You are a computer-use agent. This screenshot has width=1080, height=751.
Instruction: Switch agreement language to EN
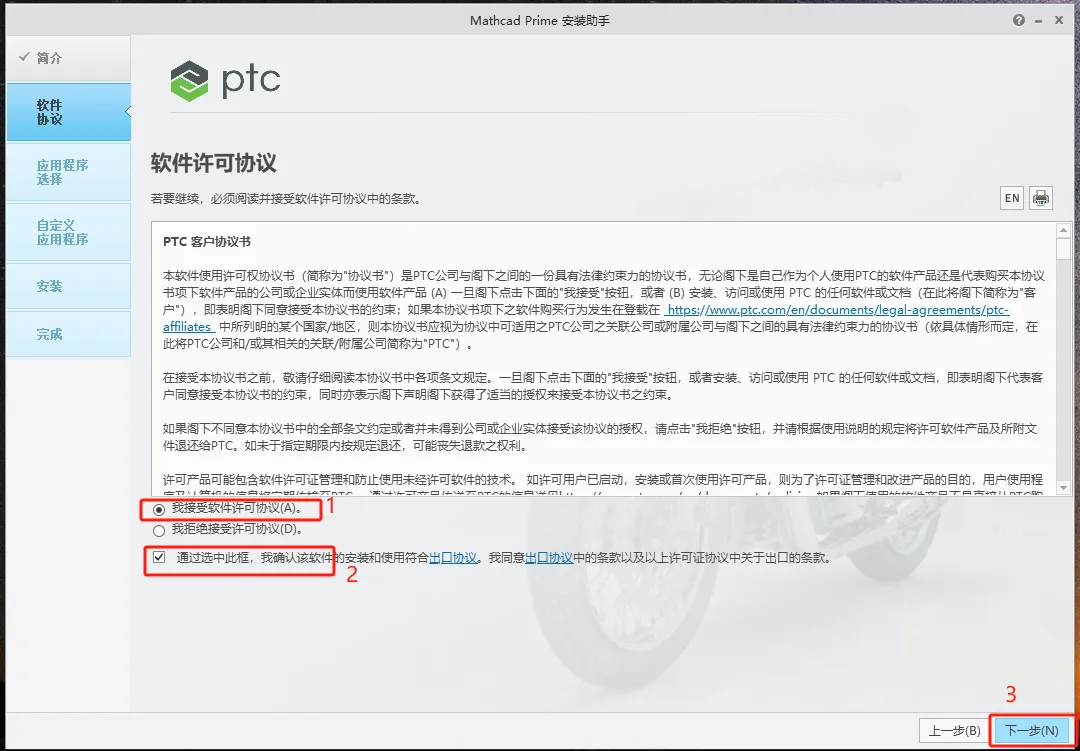click(1012, 198)
